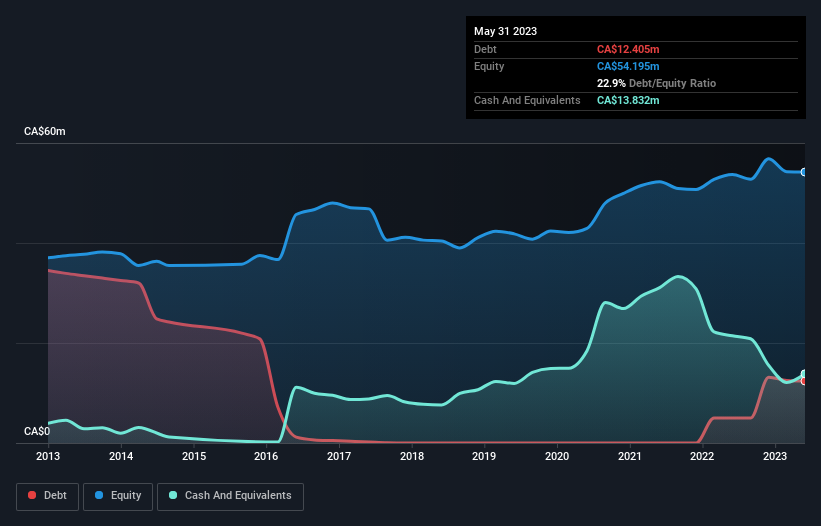Click the CA$0 y-axis label
This screenshot has height=526, width=821.
tap(37, 431)
